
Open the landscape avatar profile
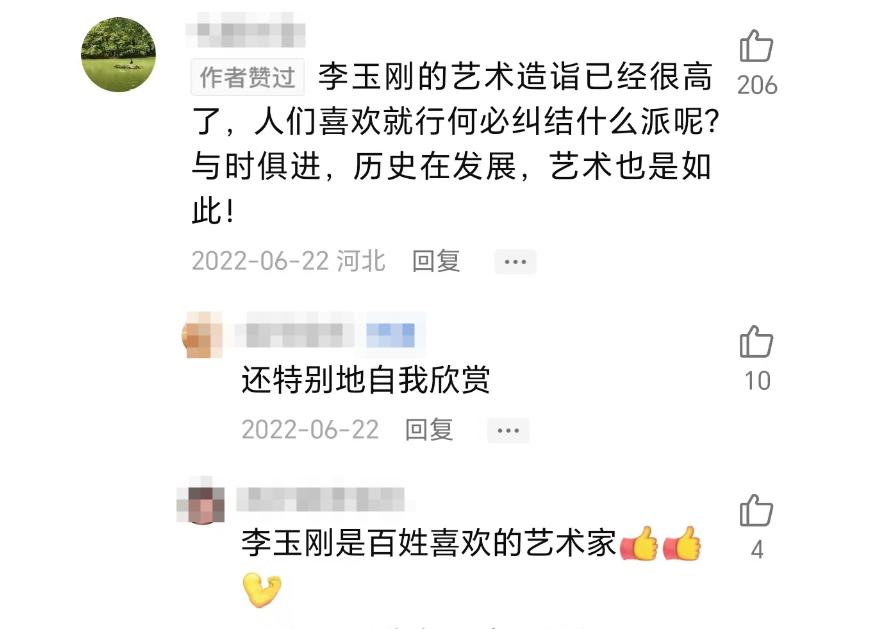point(118,54)
